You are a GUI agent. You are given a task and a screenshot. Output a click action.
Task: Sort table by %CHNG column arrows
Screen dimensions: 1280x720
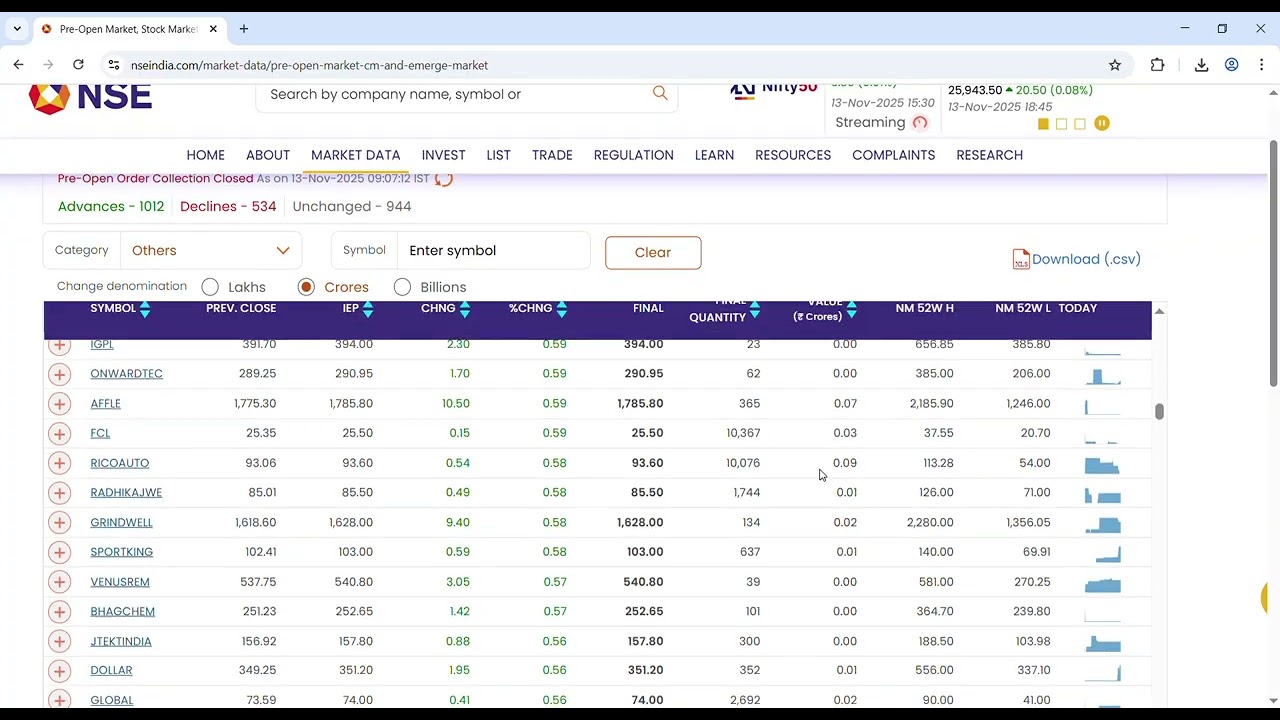(562, 309)
